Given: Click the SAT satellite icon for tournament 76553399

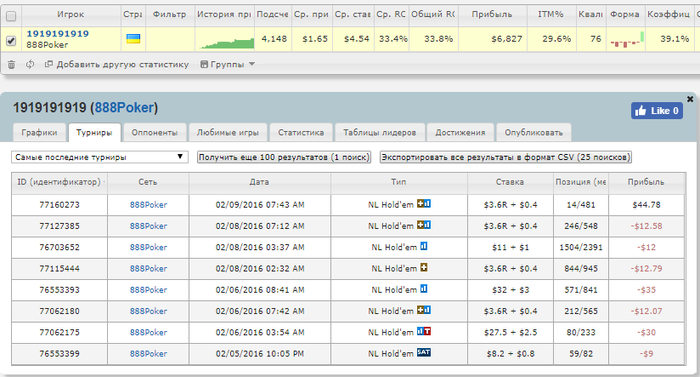Looking at the screenshot, I should click(424, 352).
